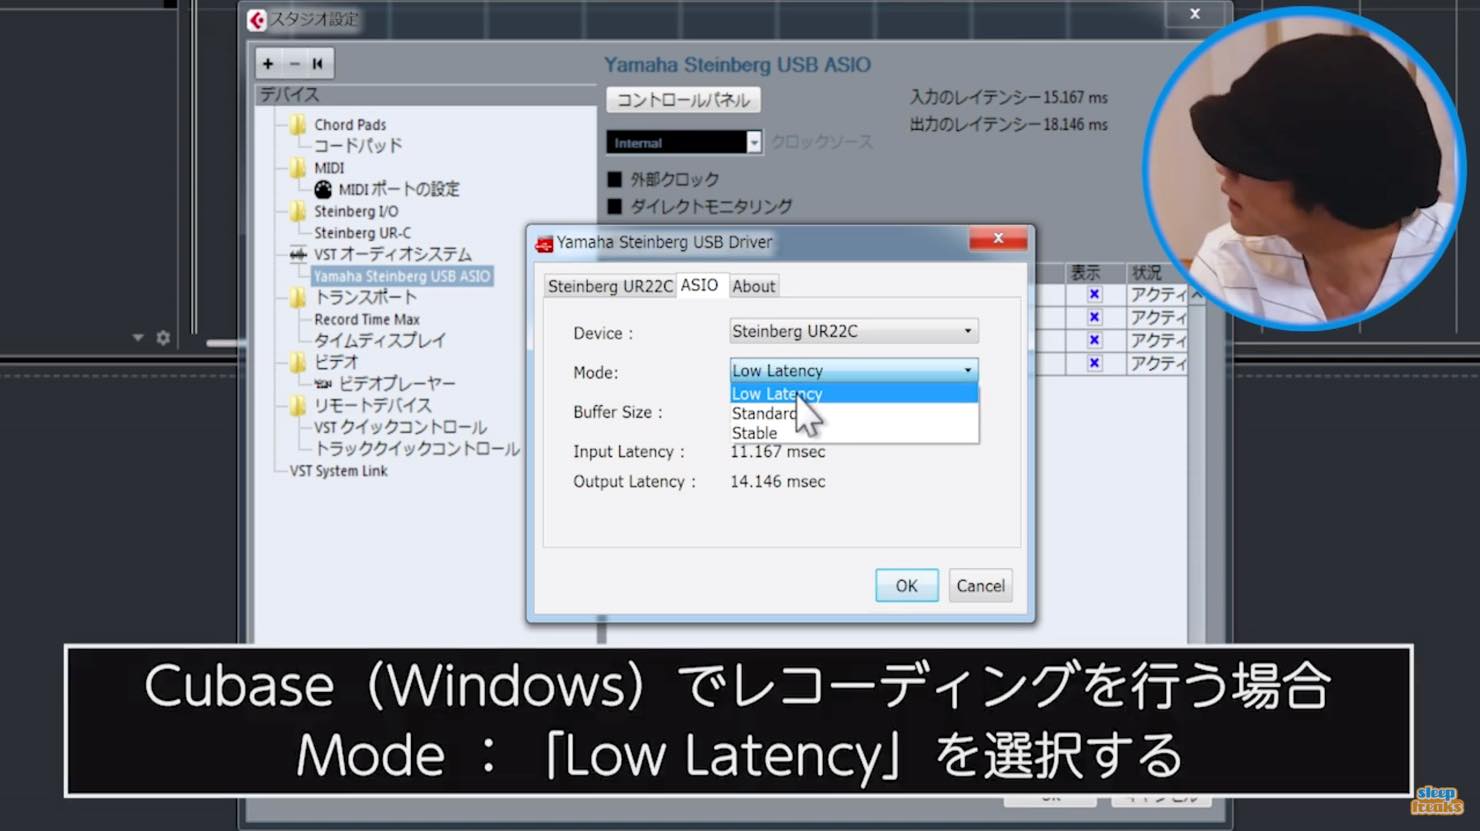
Task: Click the video player icon
Action: (x=323, y=384)
